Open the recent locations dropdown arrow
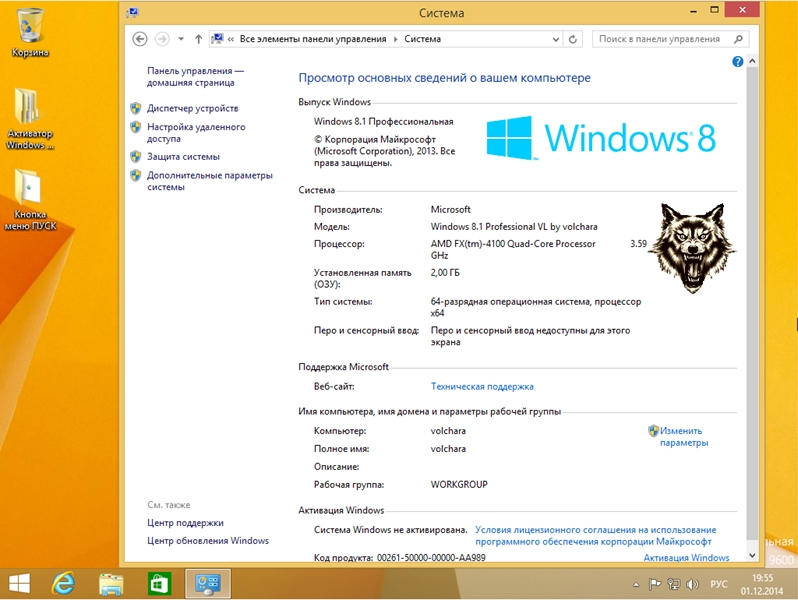 point(181,39)
